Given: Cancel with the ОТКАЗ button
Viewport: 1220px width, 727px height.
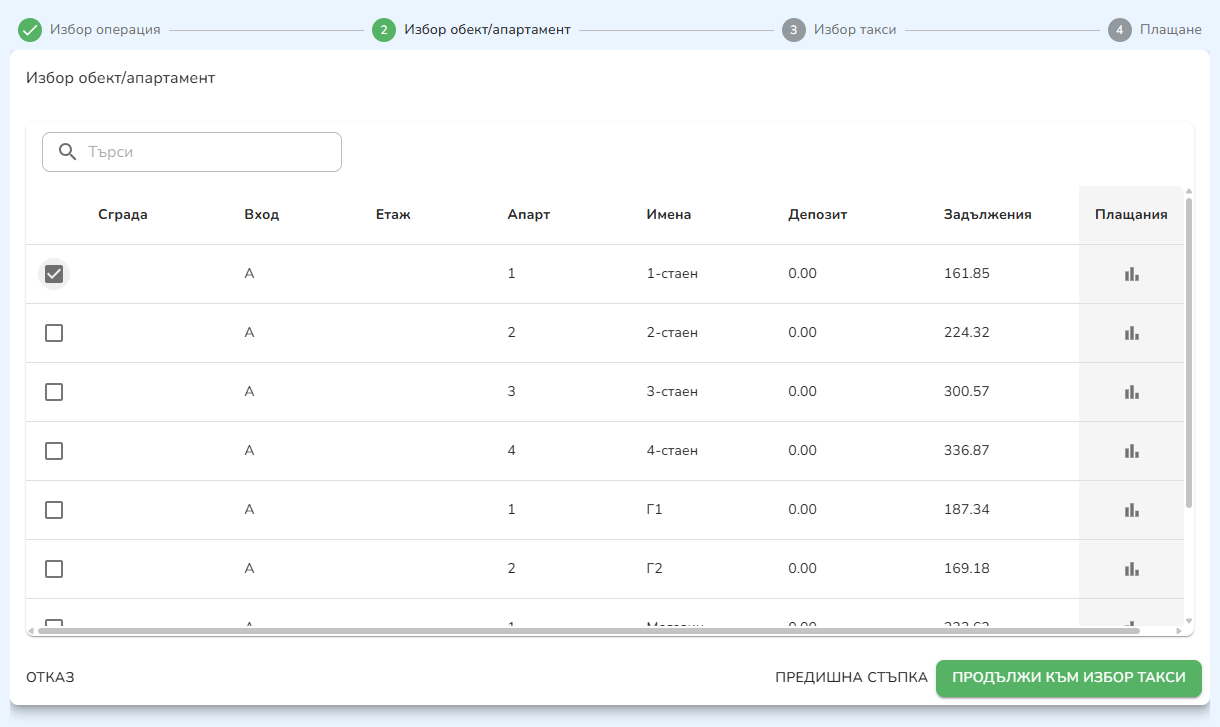Looking at the screenshot, I should click(x=50, y=678).
